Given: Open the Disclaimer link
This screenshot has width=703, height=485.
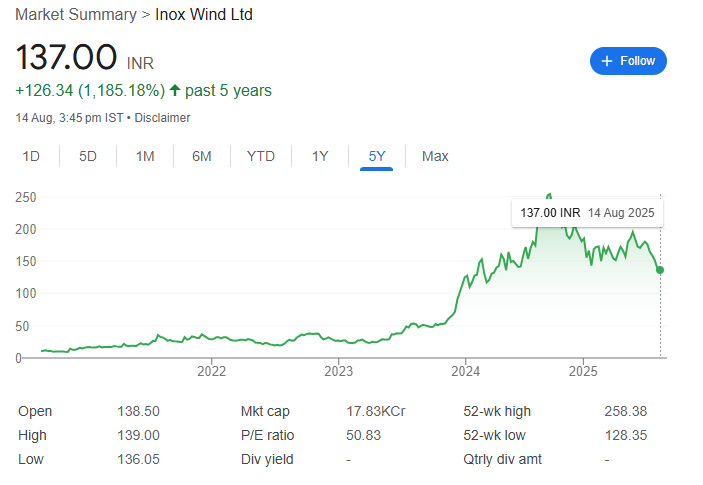Looking at the screenshot, I should 162,118.
